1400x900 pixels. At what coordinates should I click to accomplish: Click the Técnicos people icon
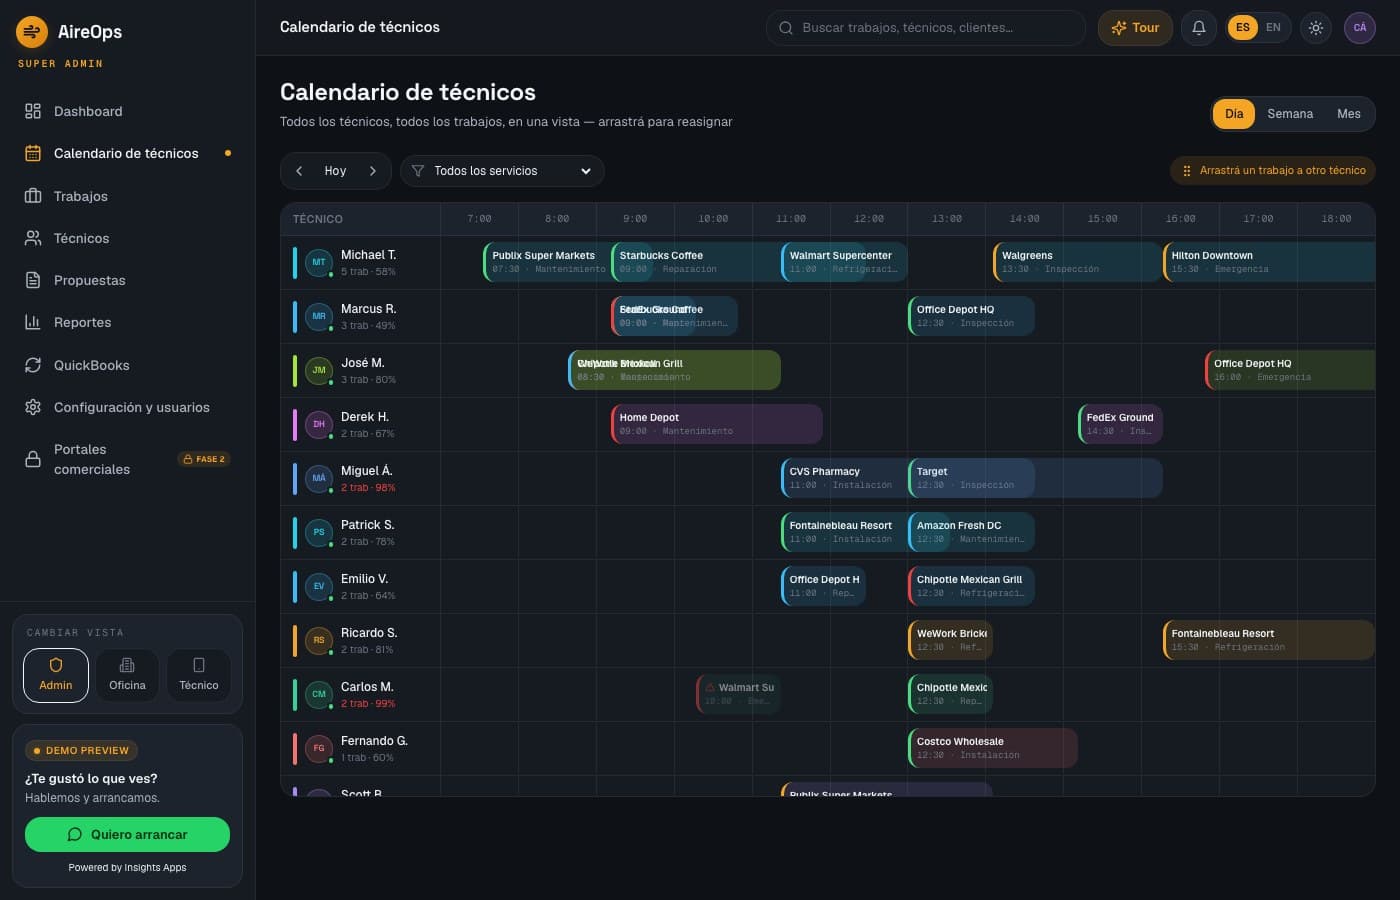[x=33, y=238]
